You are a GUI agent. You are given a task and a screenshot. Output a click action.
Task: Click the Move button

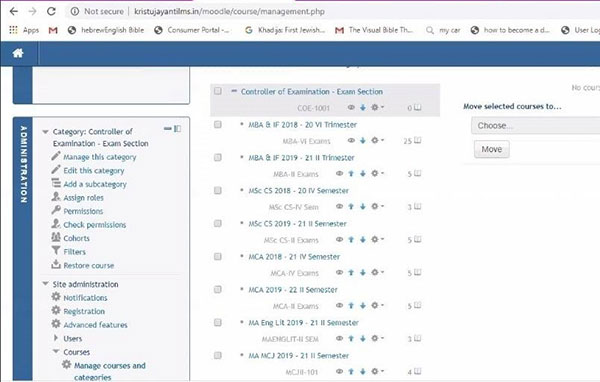[x=492, y=149]
